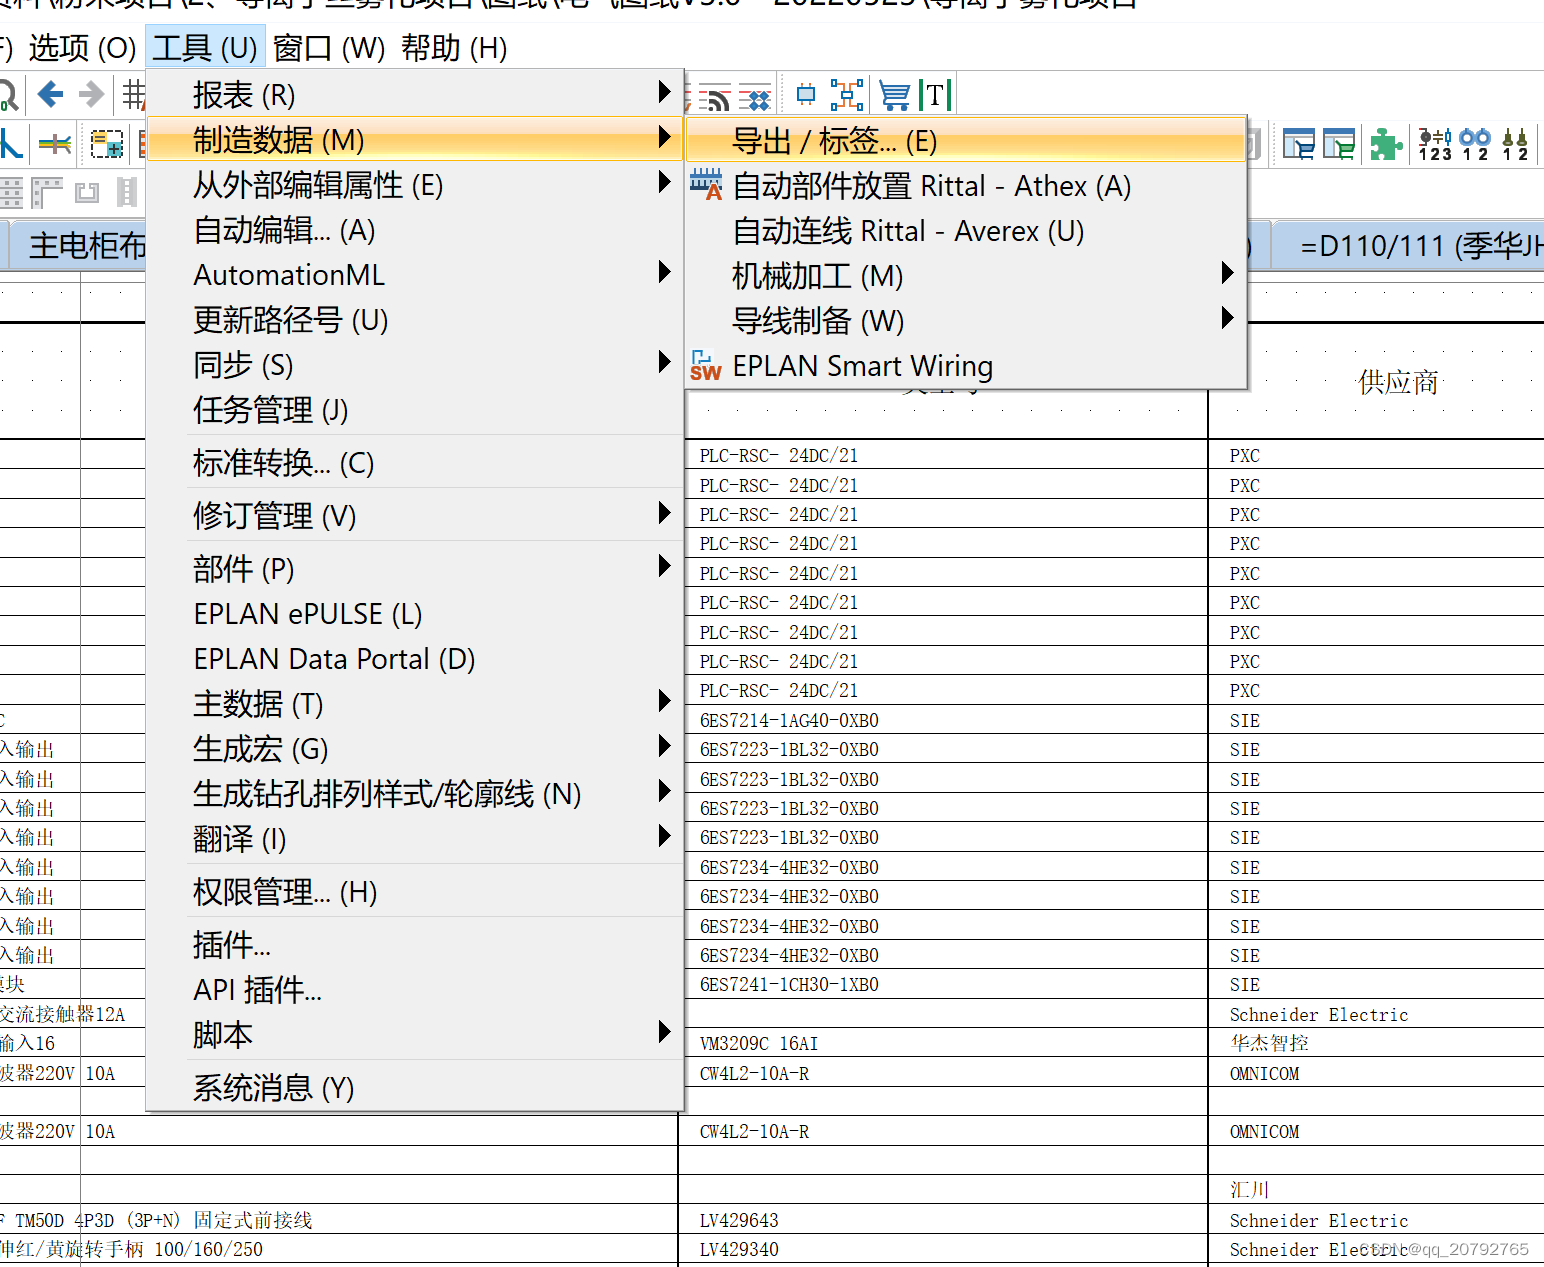Click the blue cross lines toolbar icon
The height and width of the screenshot is (1267, 1544).
[756, 97]
